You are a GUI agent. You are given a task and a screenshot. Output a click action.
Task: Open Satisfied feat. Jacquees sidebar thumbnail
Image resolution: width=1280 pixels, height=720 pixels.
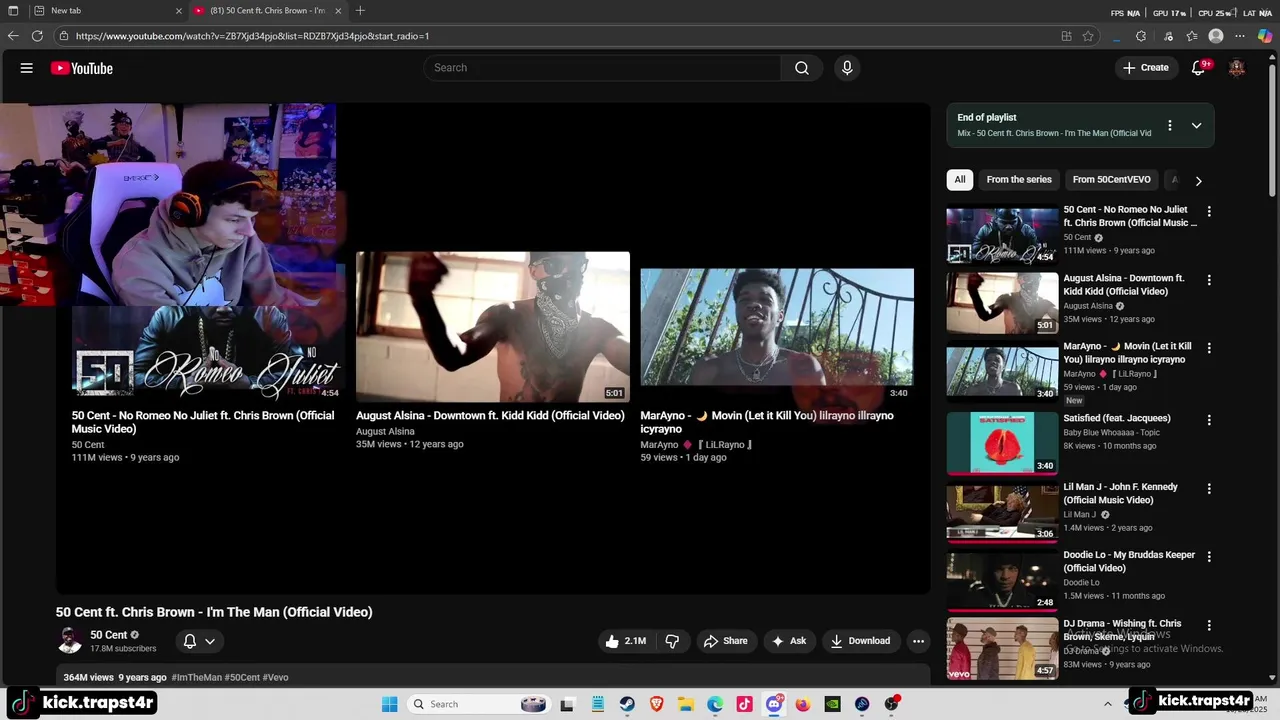tap(1002, 443)
